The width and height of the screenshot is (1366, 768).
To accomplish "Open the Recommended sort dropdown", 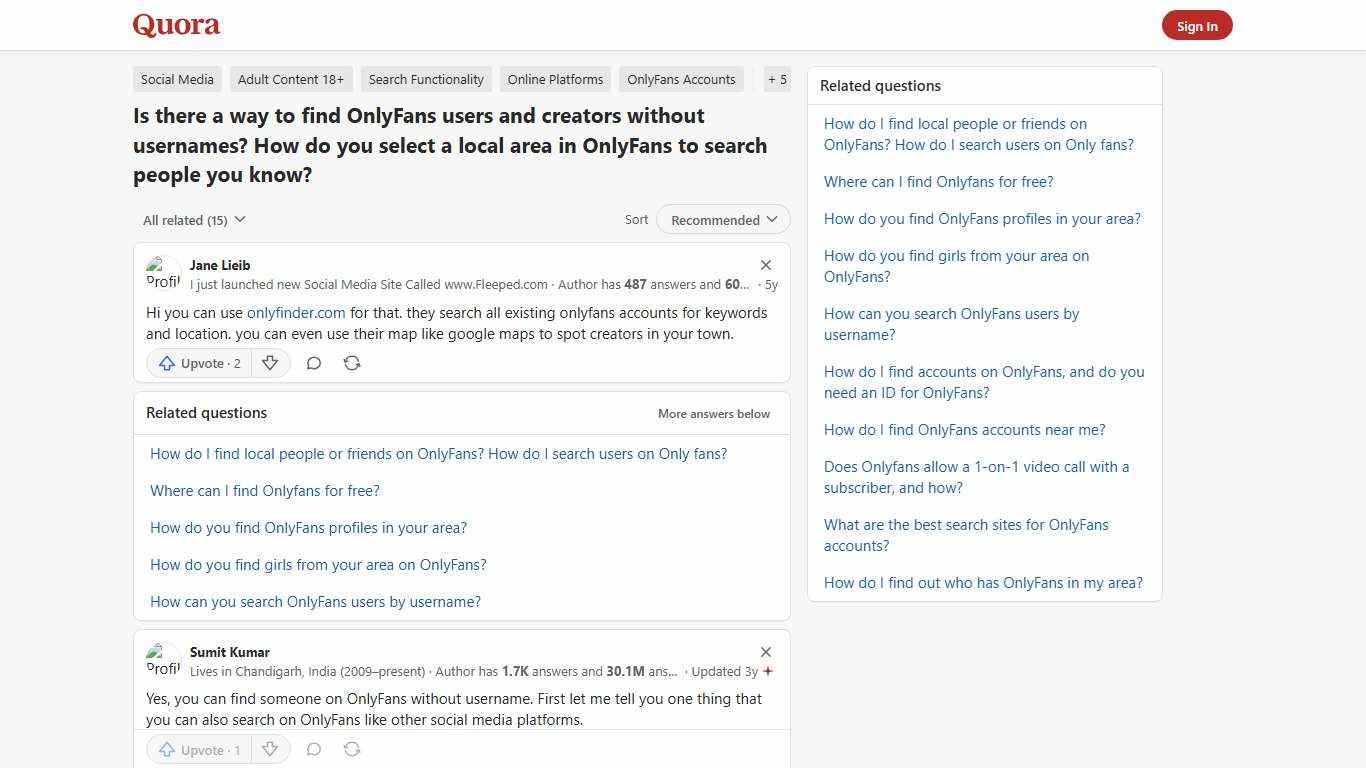I will click(722, 219).
